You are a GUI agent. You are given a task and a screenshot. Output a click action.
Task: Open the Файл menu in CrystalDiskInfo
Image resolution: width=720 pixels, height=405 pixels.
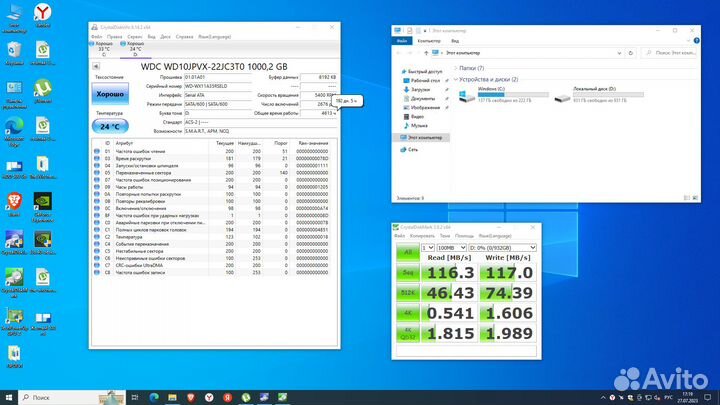(x=96, y=37)
